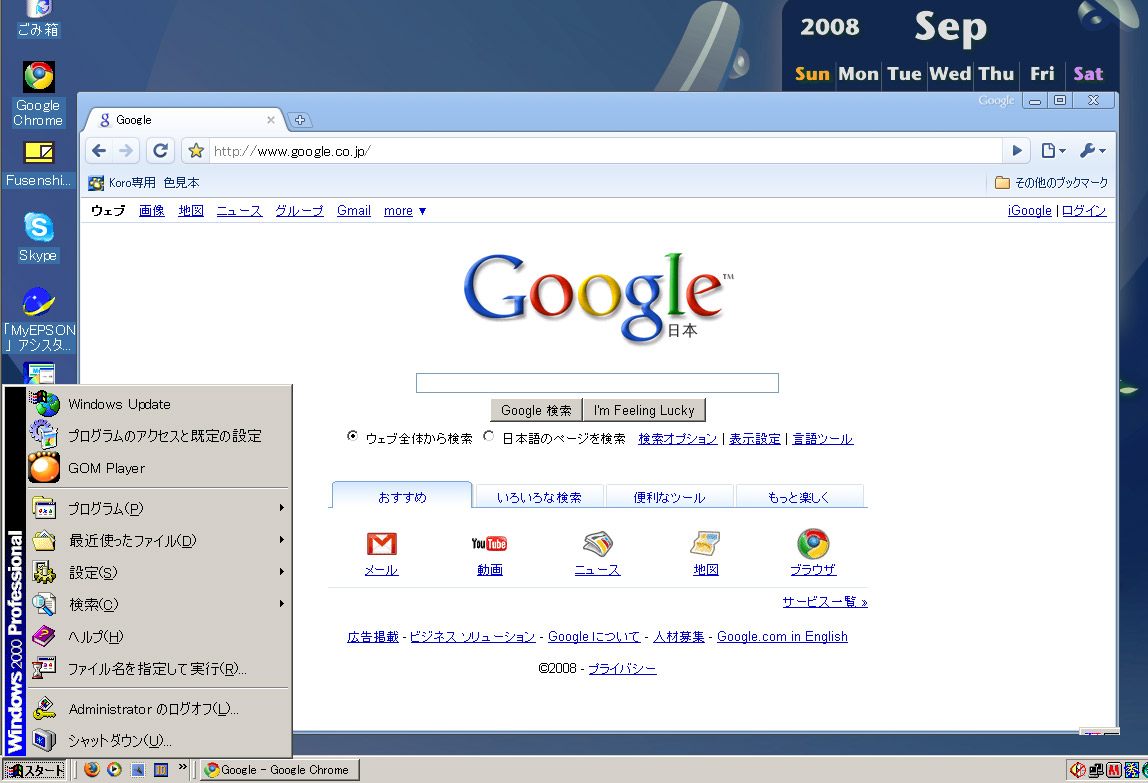
Task: Click the スタート button on the taskbar
Action: click(x=34, y=770)
